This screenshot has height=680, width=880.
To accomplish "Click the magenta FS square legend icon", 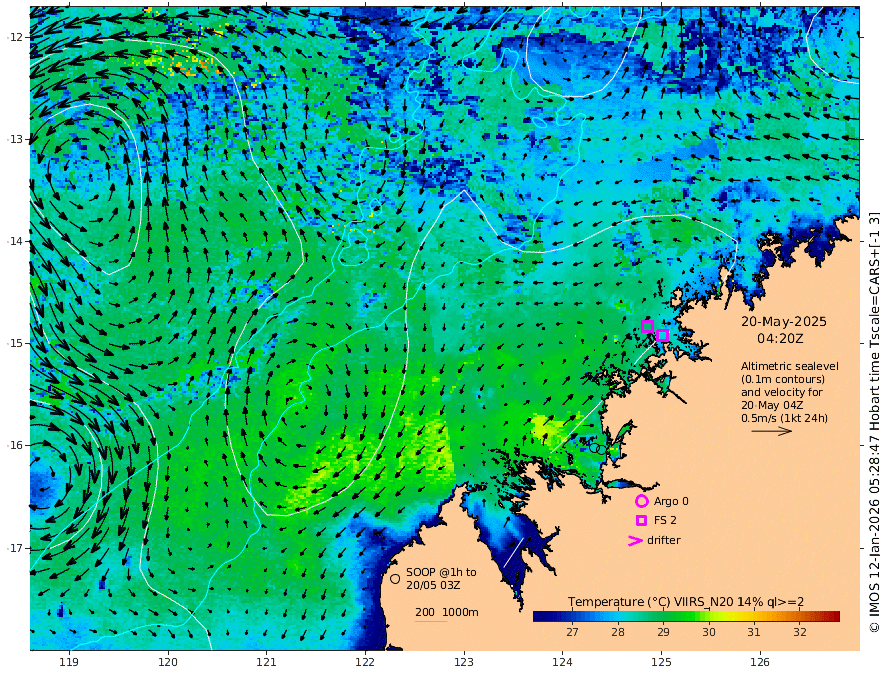I will coord(641,521).
